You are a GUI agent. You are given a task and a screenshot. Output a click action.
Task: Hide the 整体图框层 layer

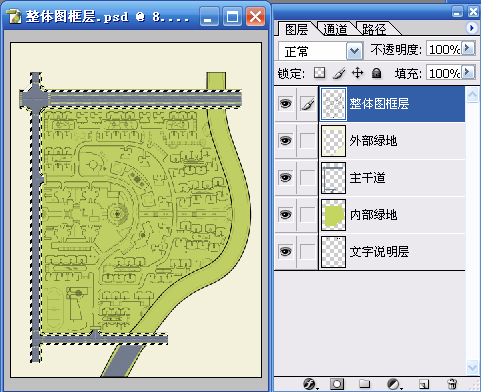pyautogui.click(x=285, y=104)
